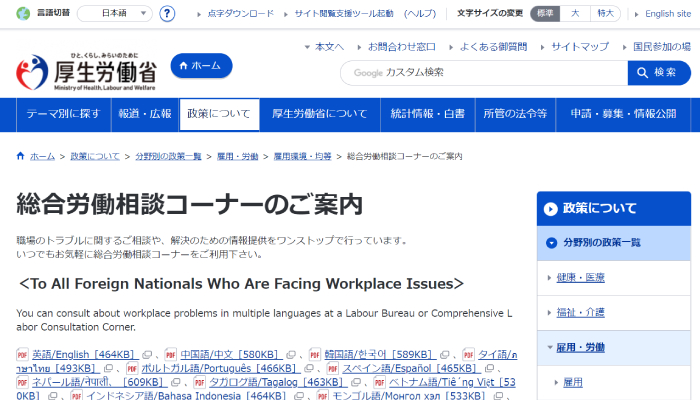Click PDF icon beside タイ語
The height and width of the screenshot is (400, 700).
point(468,354)
